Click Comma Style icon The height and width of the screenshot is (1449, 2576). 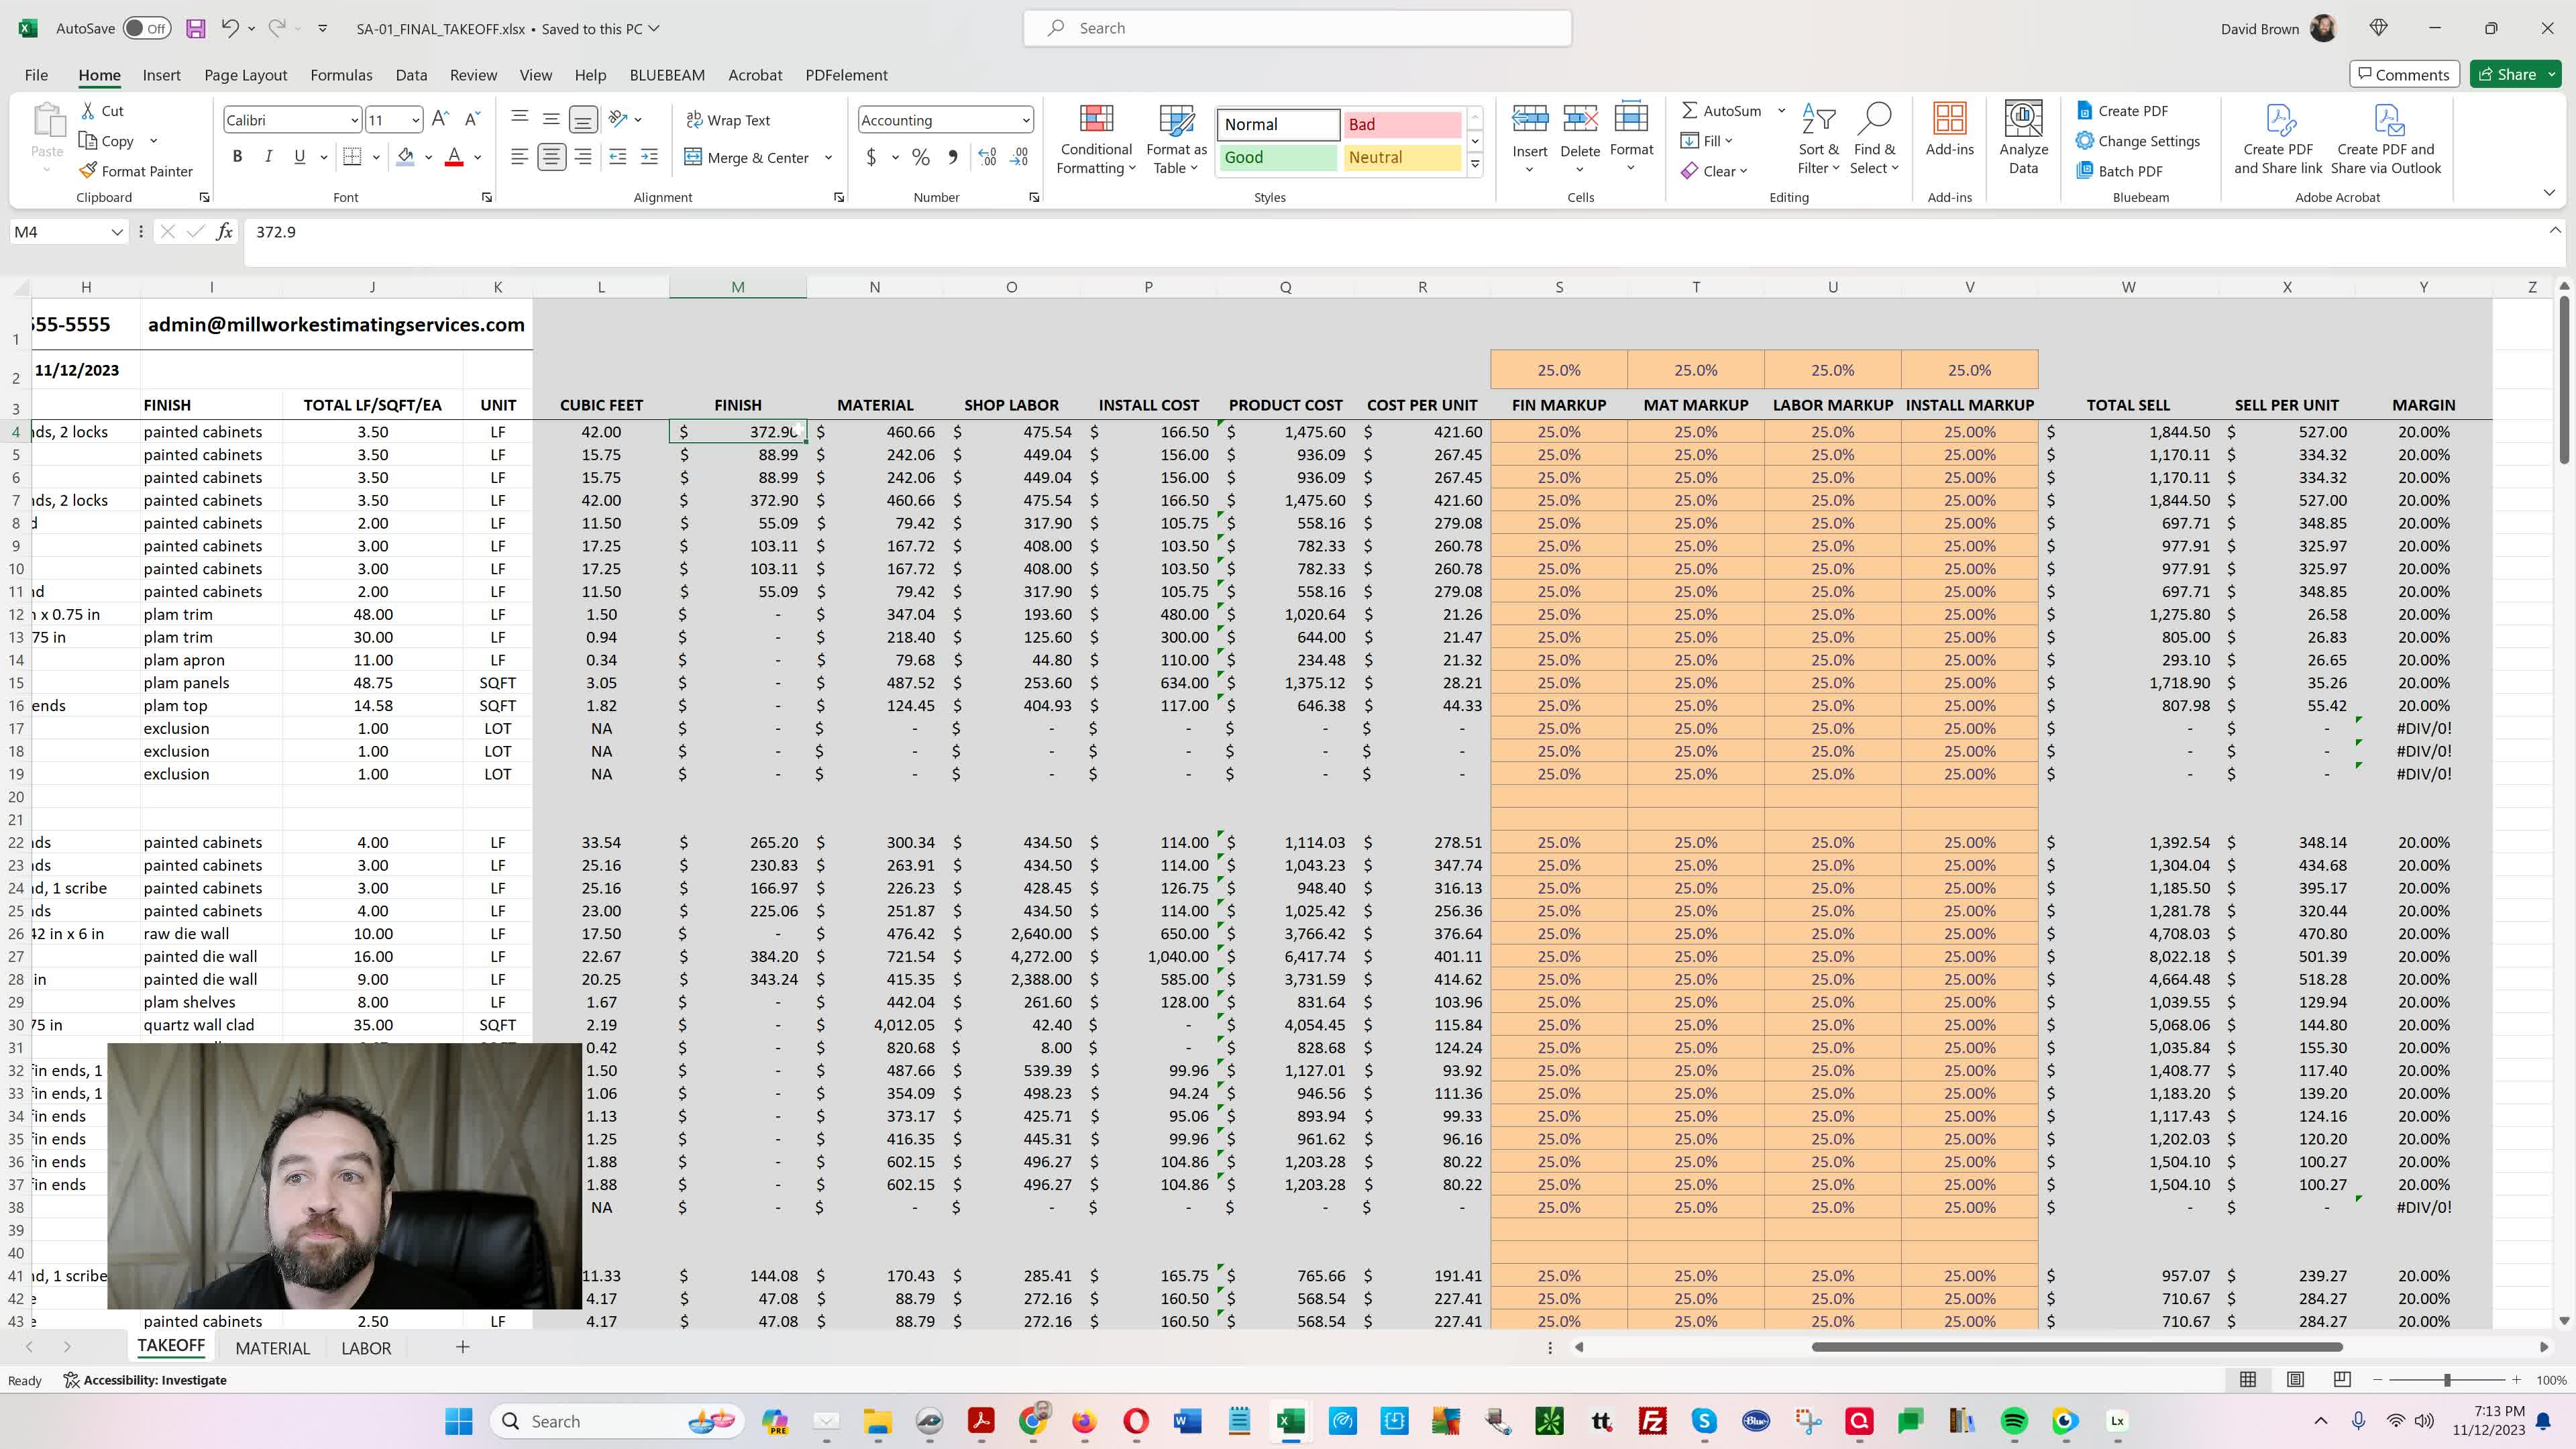(953, 157)
